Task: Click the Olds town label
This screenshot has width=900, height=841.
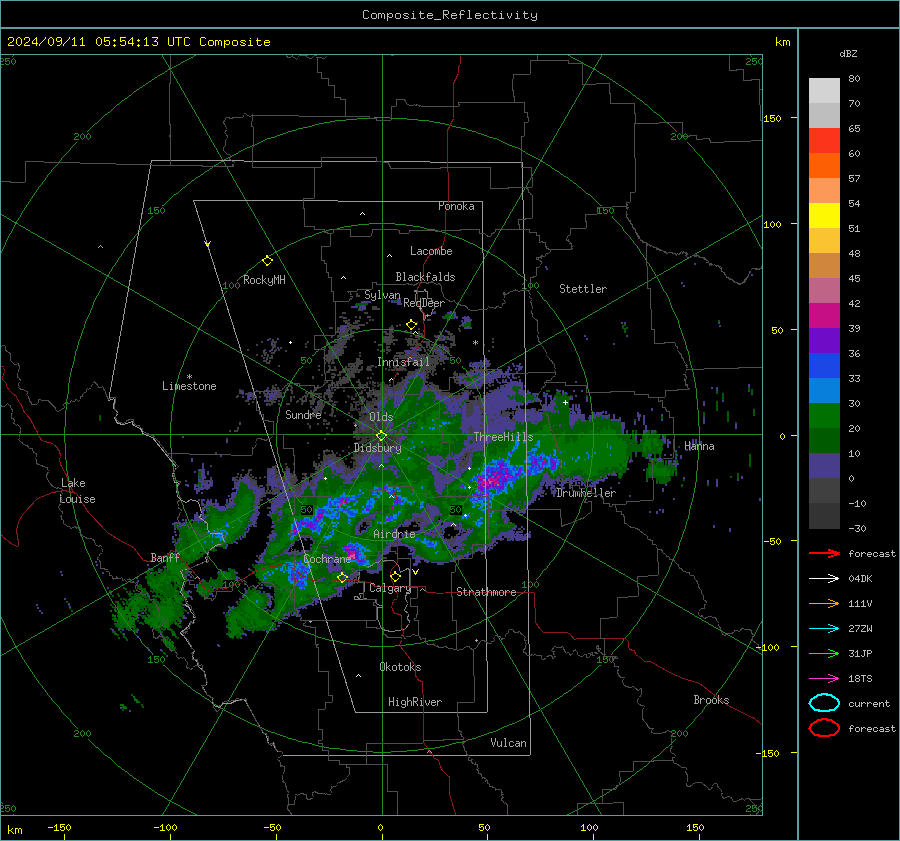Action: click(x=381, y=417)
